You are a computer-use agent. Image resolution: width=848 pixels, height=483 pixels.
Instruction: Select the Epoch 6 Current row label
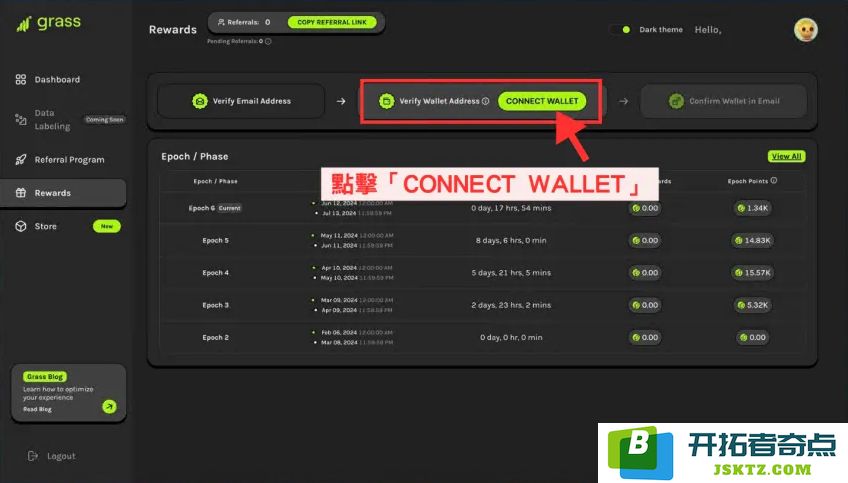tap(215, 208)
